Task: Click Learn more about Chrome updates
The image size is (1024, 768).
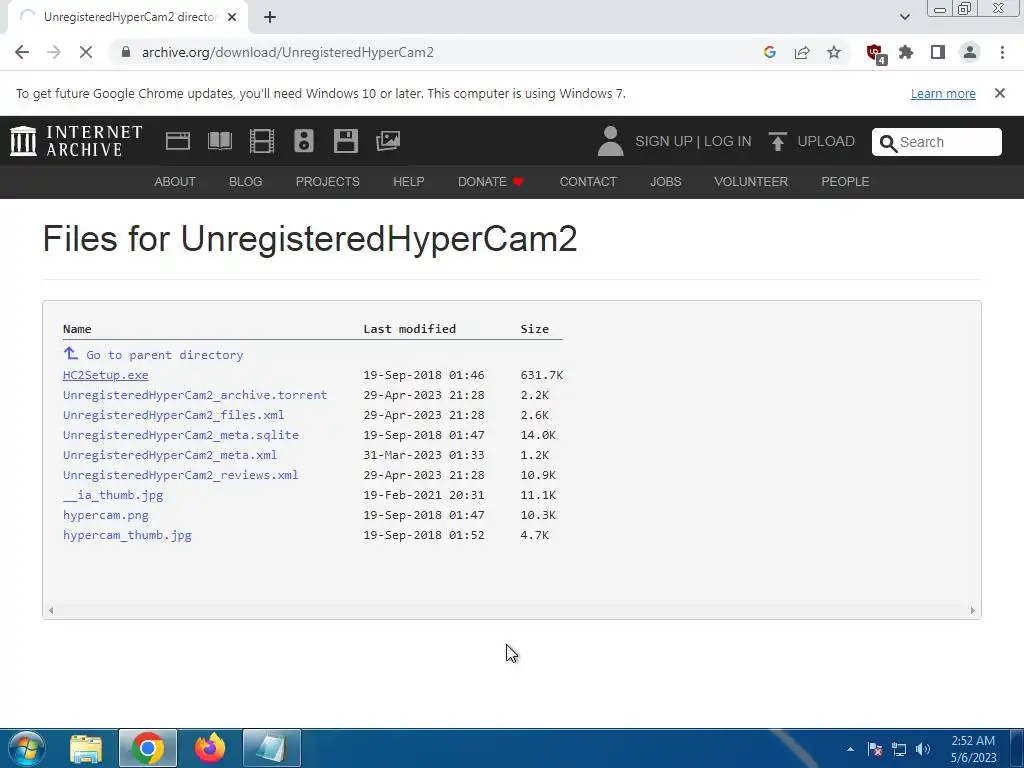Action: (x=943, y=93)
